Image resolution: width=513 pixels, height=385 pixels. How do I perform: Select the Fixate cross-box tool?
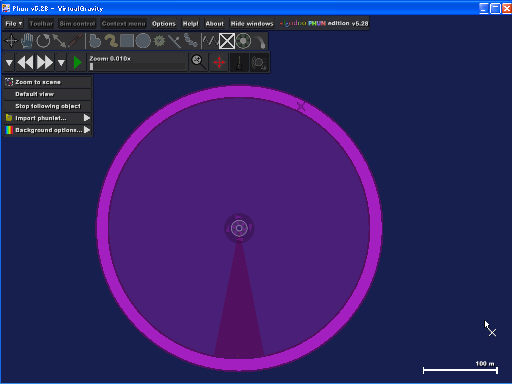pyautogui.click(x=227, y=41)
